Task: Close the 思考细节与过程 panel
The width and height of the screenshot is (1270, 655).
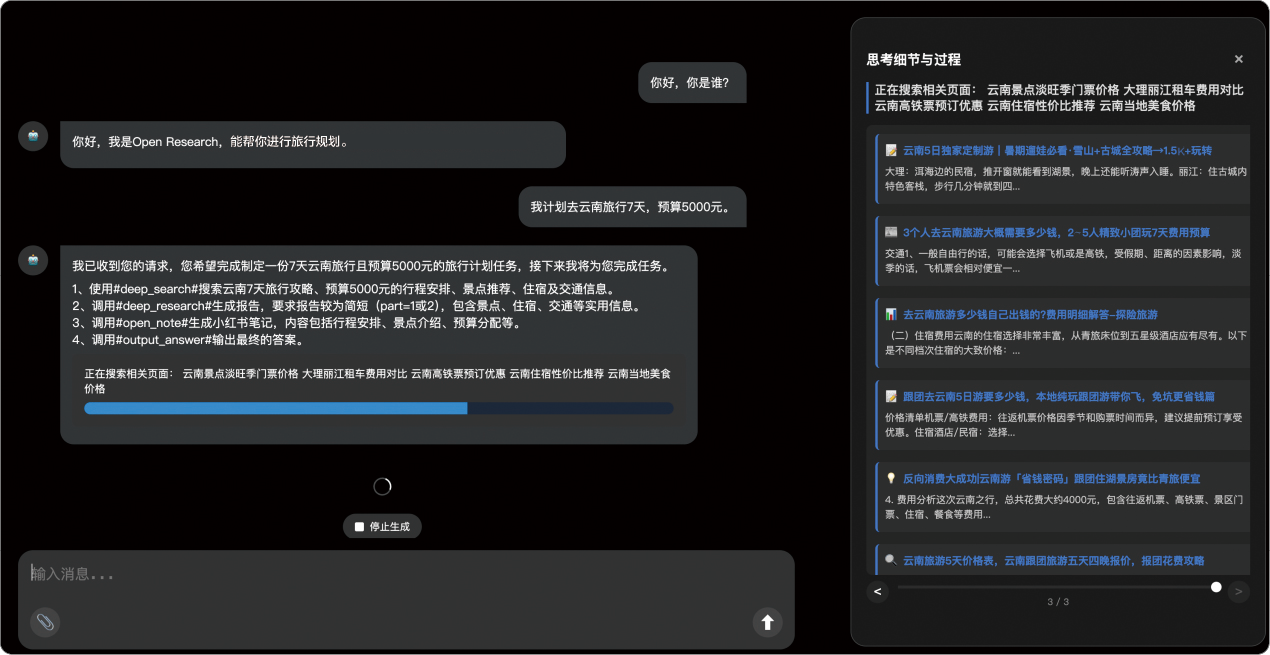Action: point(1238,59)
